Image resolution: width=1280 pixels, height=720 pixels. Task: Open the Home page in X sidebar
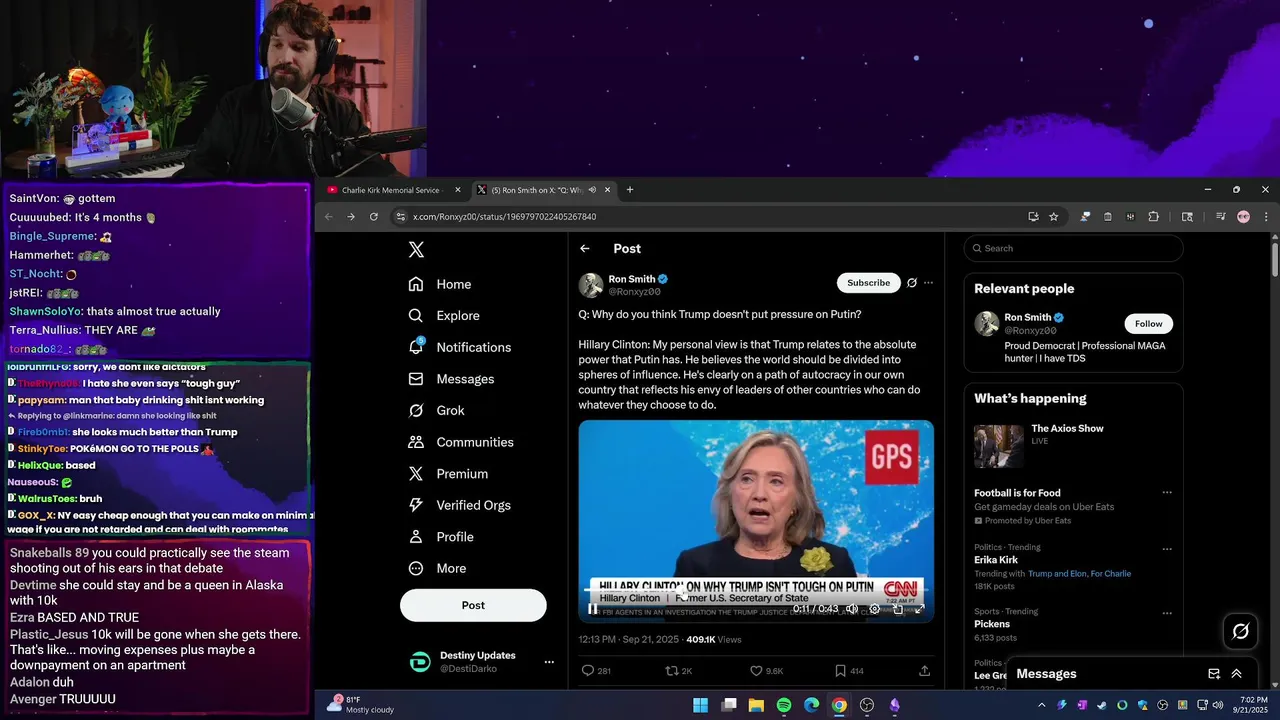440,284
